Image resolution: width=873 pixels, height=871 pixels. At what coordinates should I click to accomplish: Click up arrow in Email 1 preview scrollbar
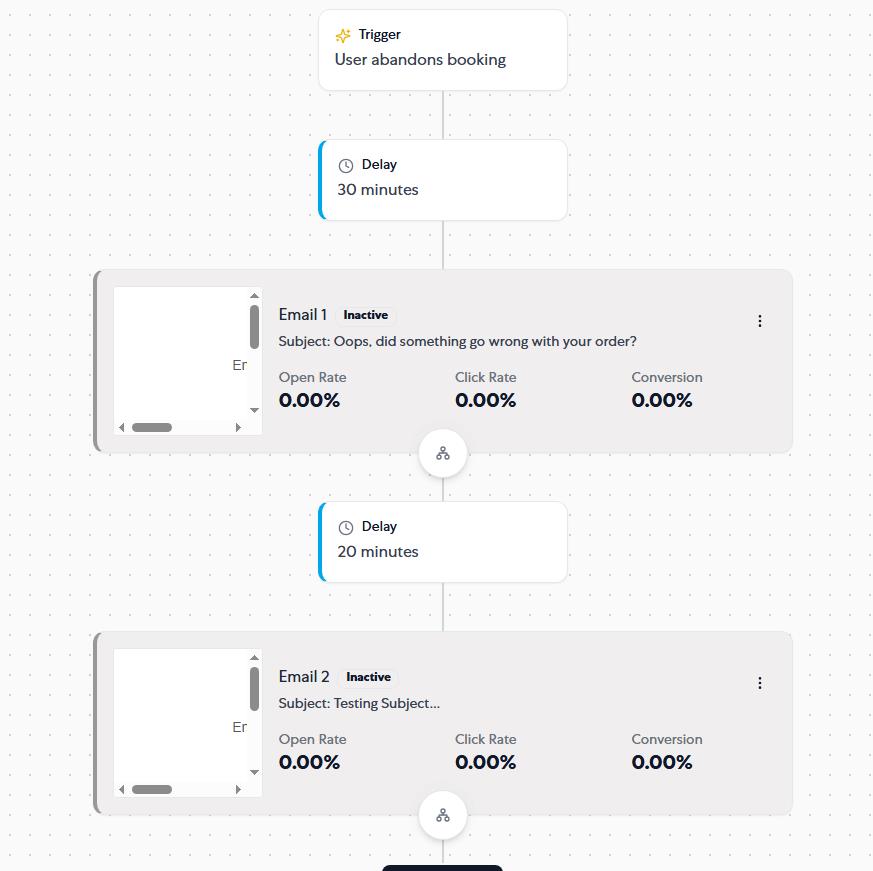(254, 295)
